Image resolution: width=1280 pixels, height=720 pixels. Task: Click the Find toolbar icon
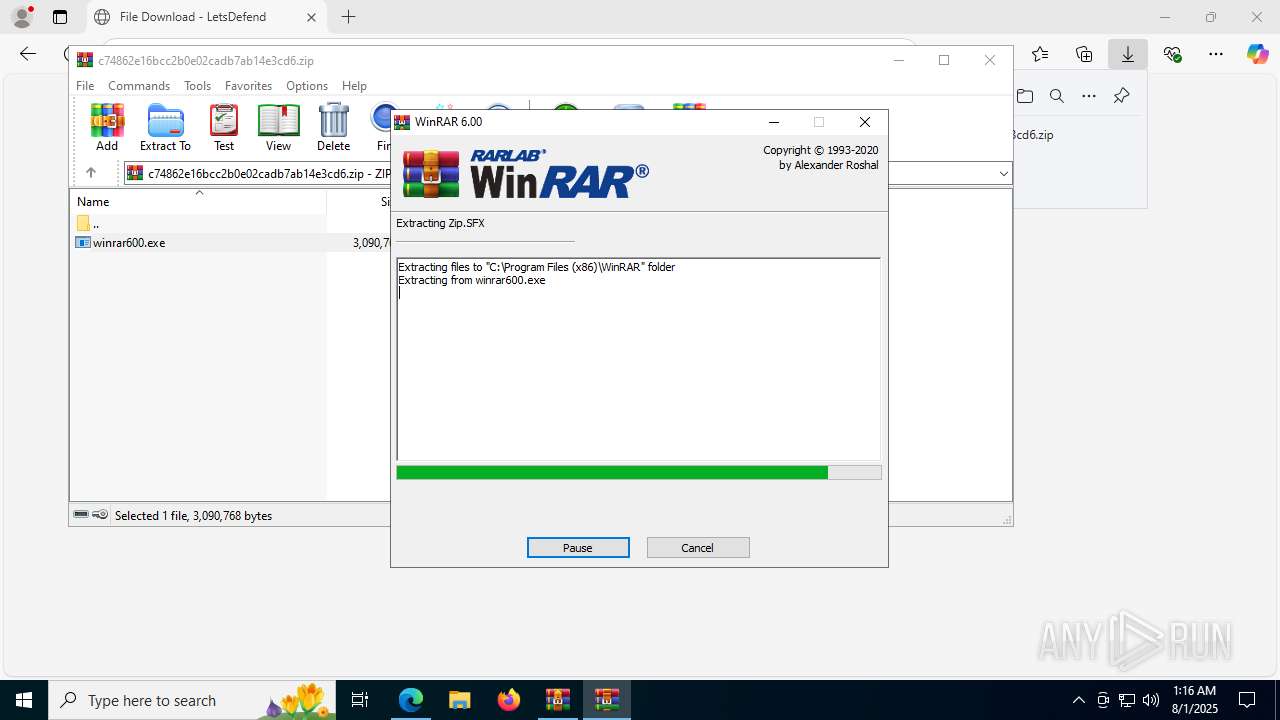pyautogui.click(x=380, y=127)
